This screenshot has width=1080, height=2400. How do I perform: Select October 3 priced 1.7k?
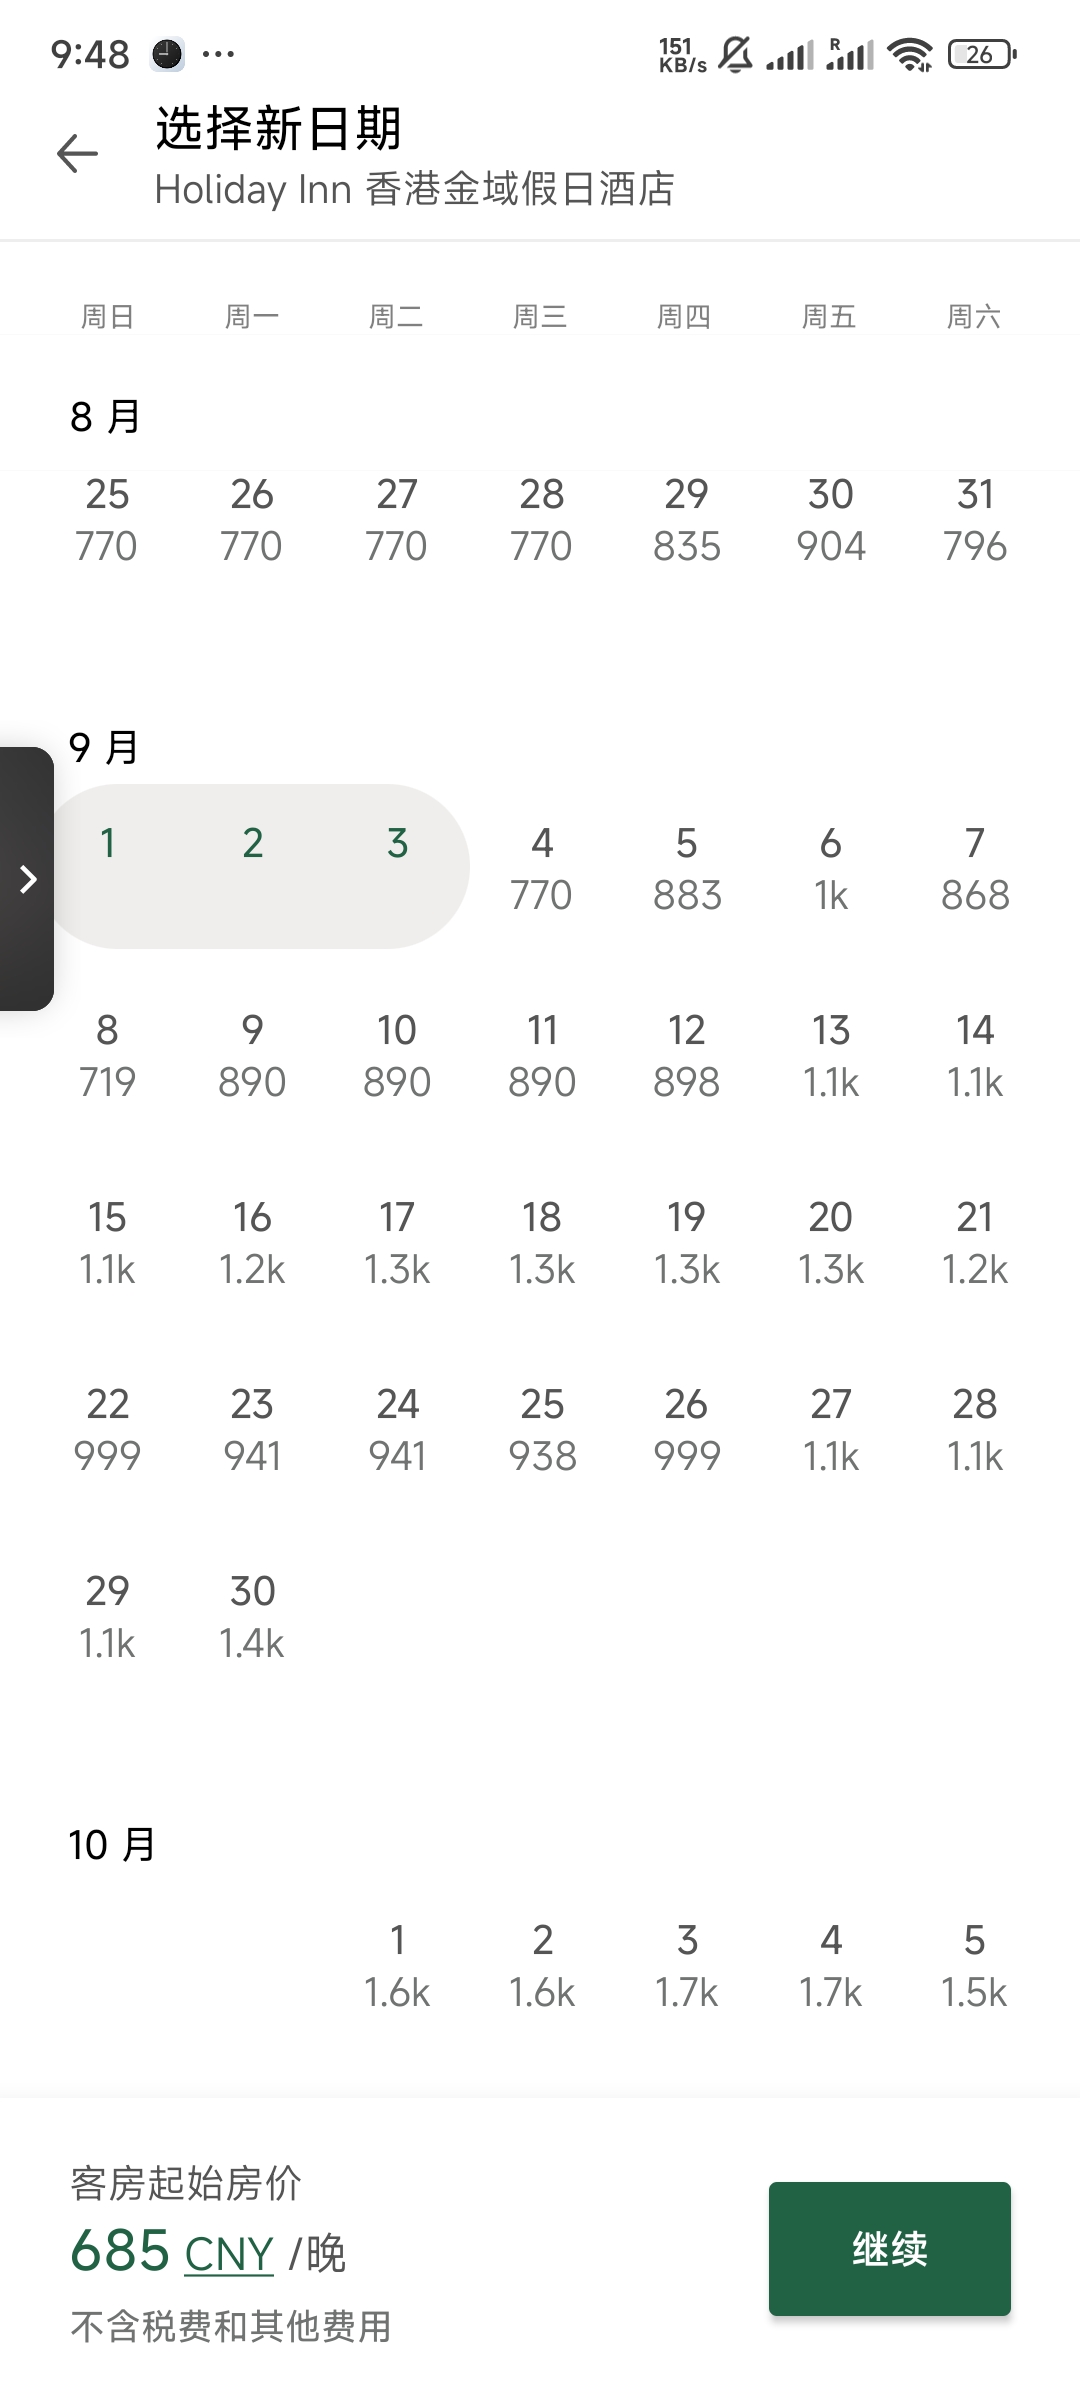click(x=686, y=1965)
